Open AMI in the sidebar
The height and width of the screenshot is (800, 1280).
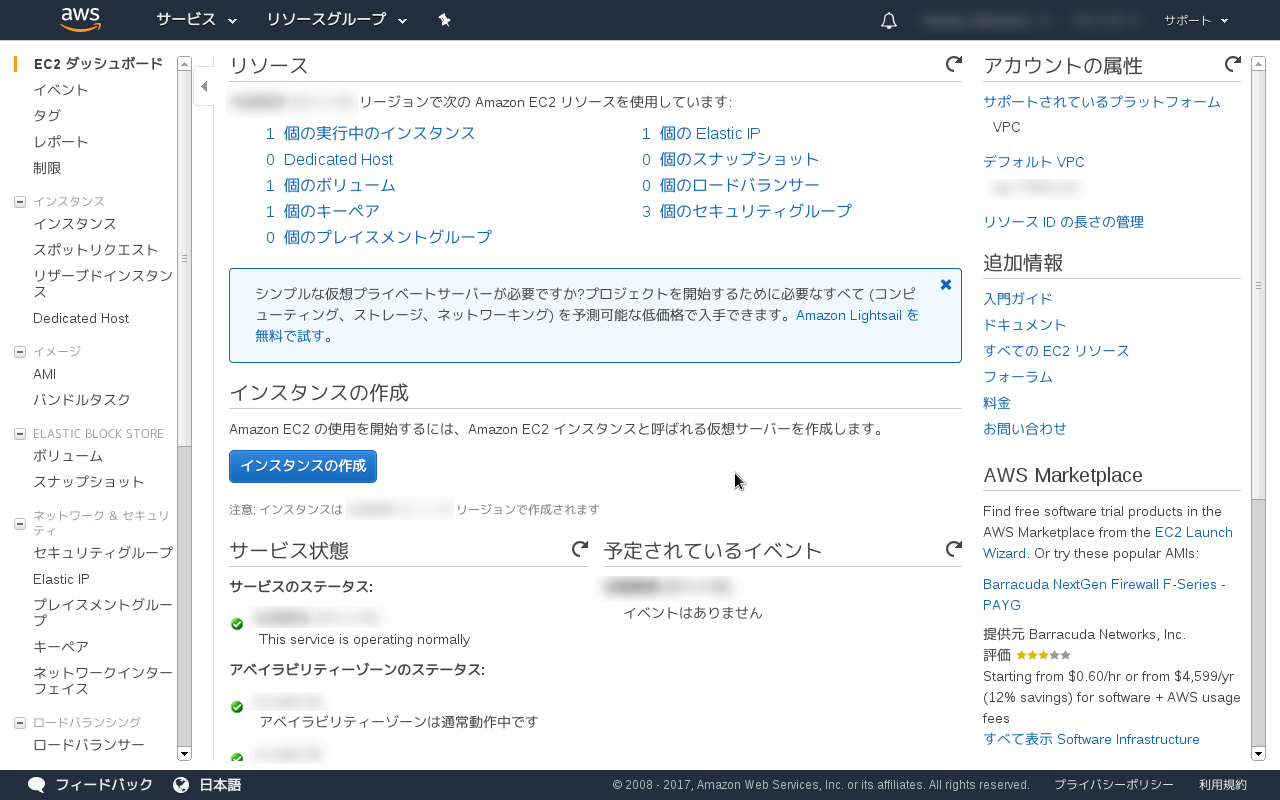coord(45,374)
